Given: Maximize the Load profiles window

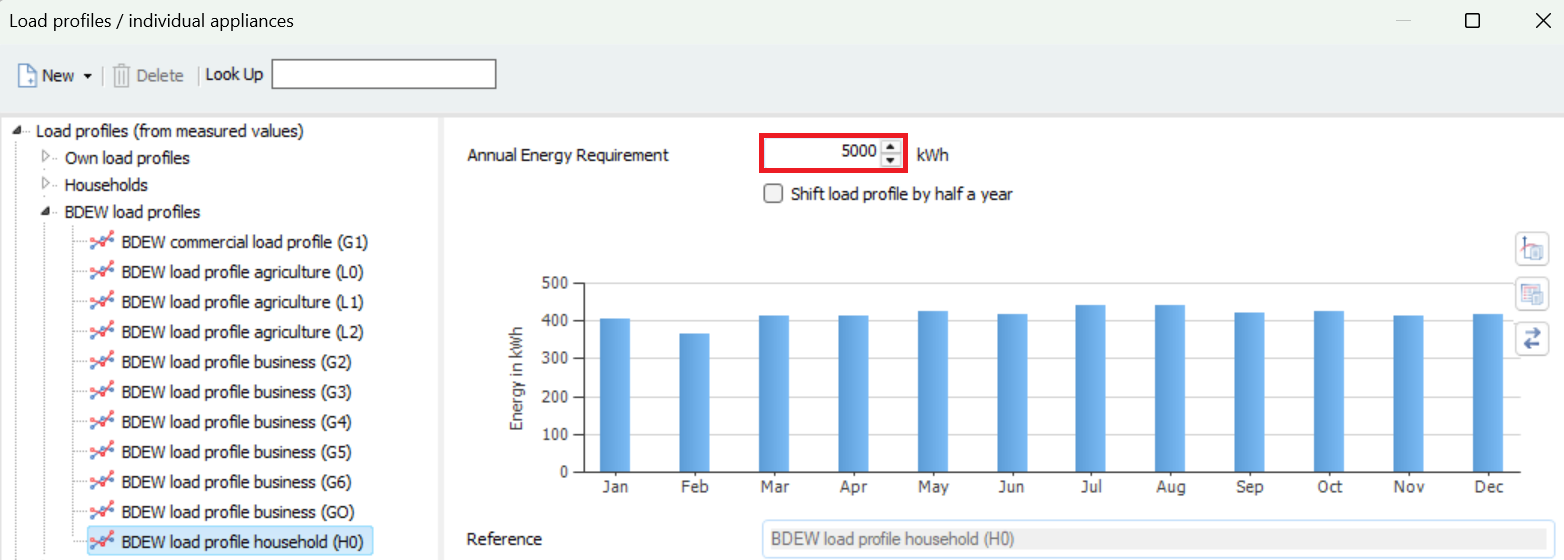Looking at the screenshot, I should (1472, 21).
